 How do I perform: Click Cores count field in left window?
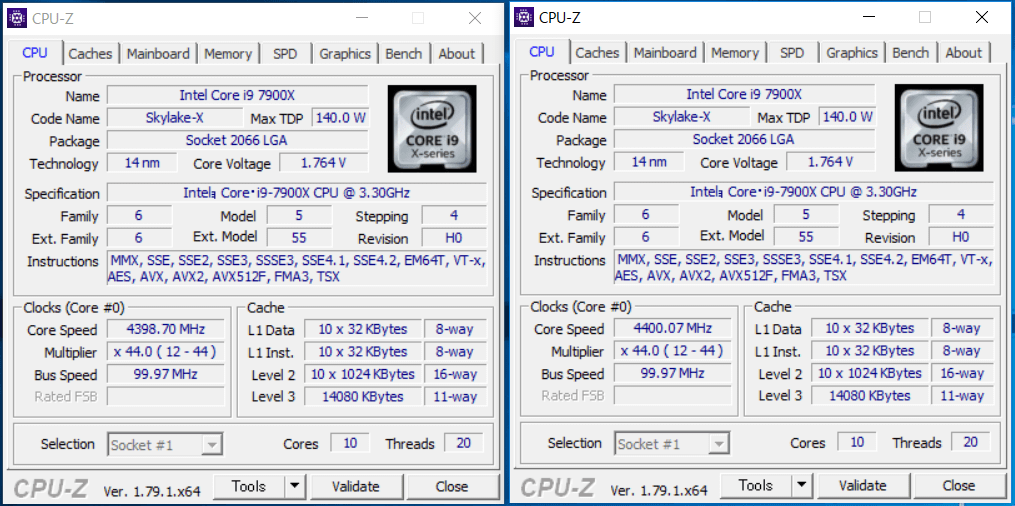coord(350,443)
